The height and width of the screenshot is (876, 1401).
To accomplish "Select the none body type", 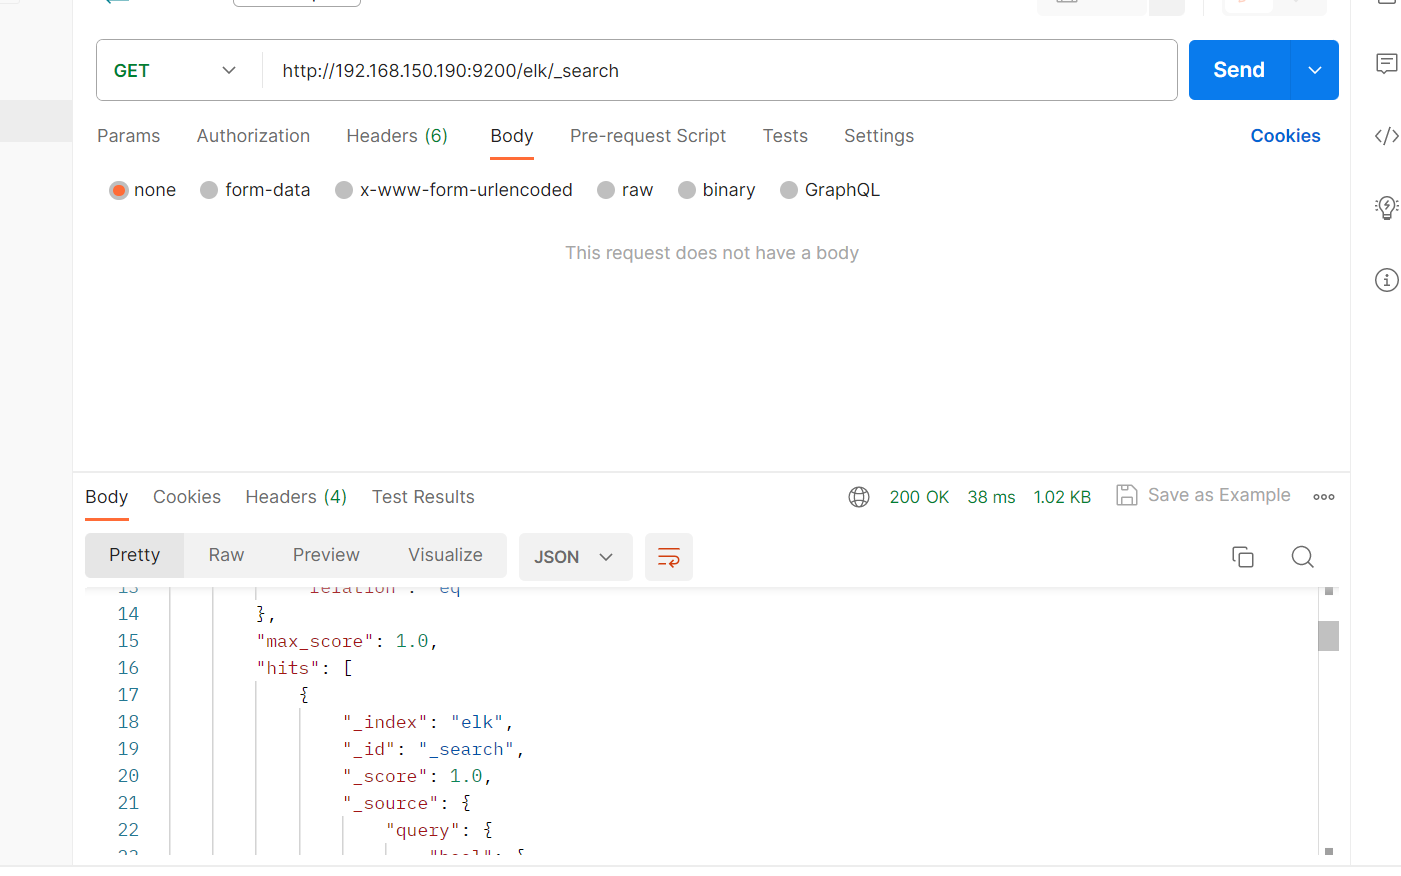I will pyautogui.click(x=119, y=190).
